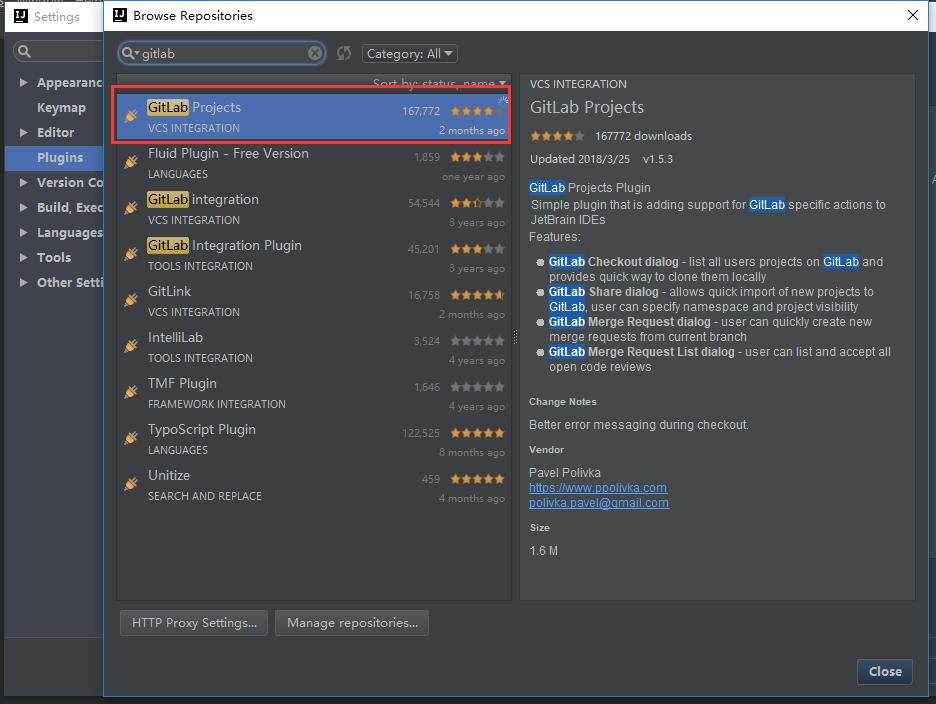Select the GitLab Projects plugin row
This screenshot has height=704, width=936.
pyautogui.click(x=313, y=116)
